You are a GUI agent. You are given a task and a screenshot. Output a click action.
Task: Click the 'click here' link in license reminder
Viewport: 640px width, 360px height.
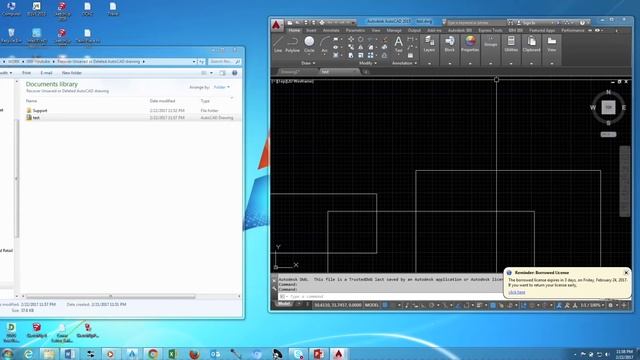517,292
